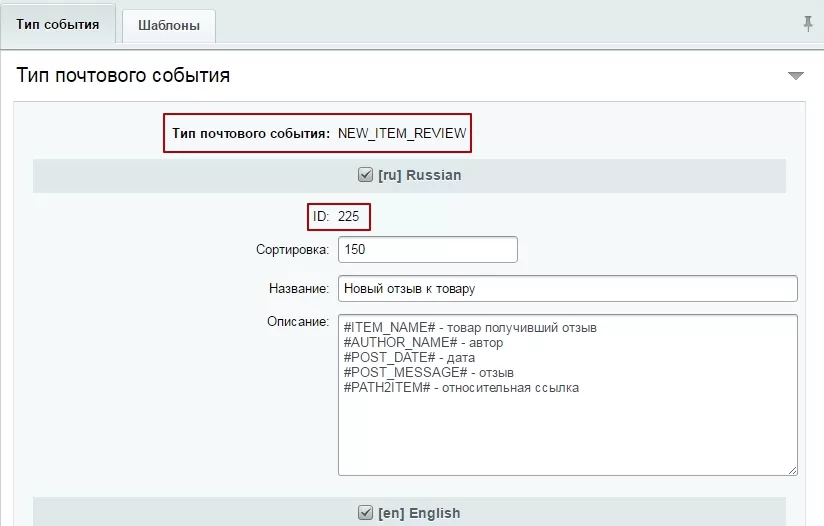Click the Название label
The height and width of the screenshot is (526, 824).
click(x=298, y=288)
